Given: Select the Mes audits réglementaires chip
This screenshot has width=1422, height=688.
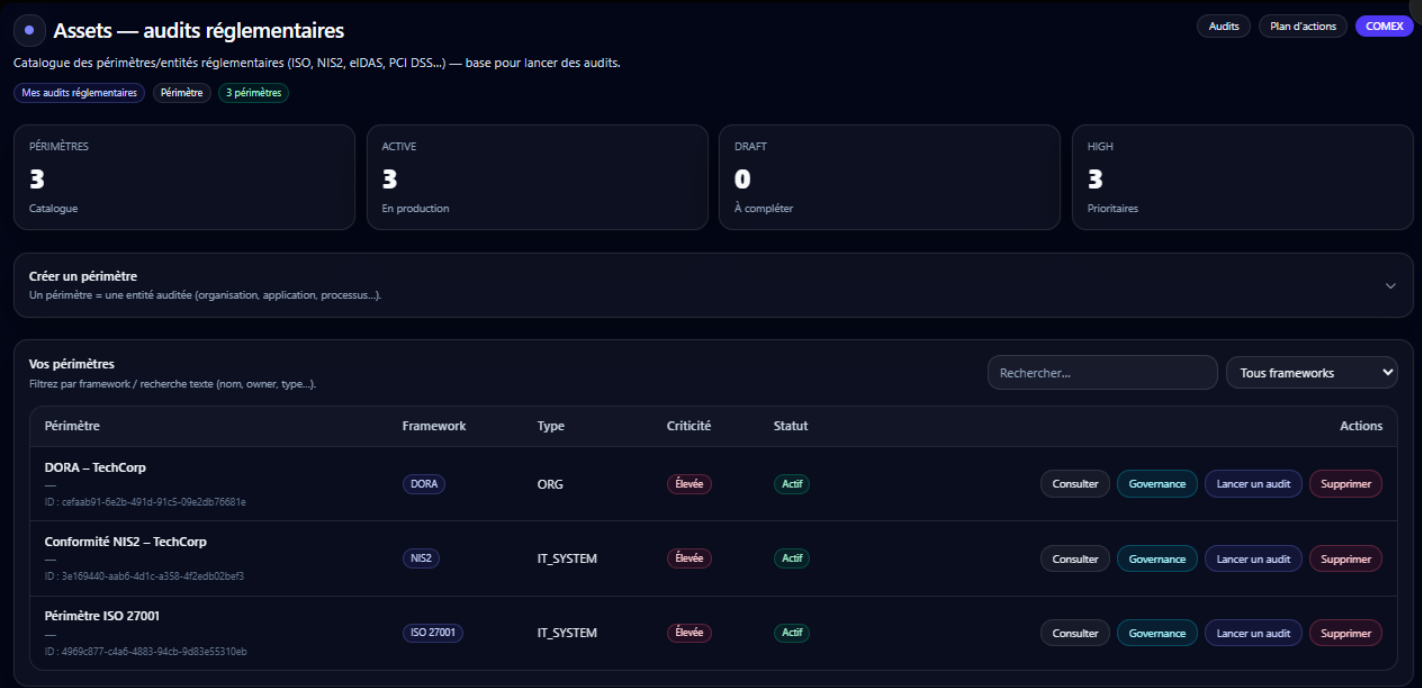Looking at the screenshot, I should pyautogui.click(x=79, y=93).
